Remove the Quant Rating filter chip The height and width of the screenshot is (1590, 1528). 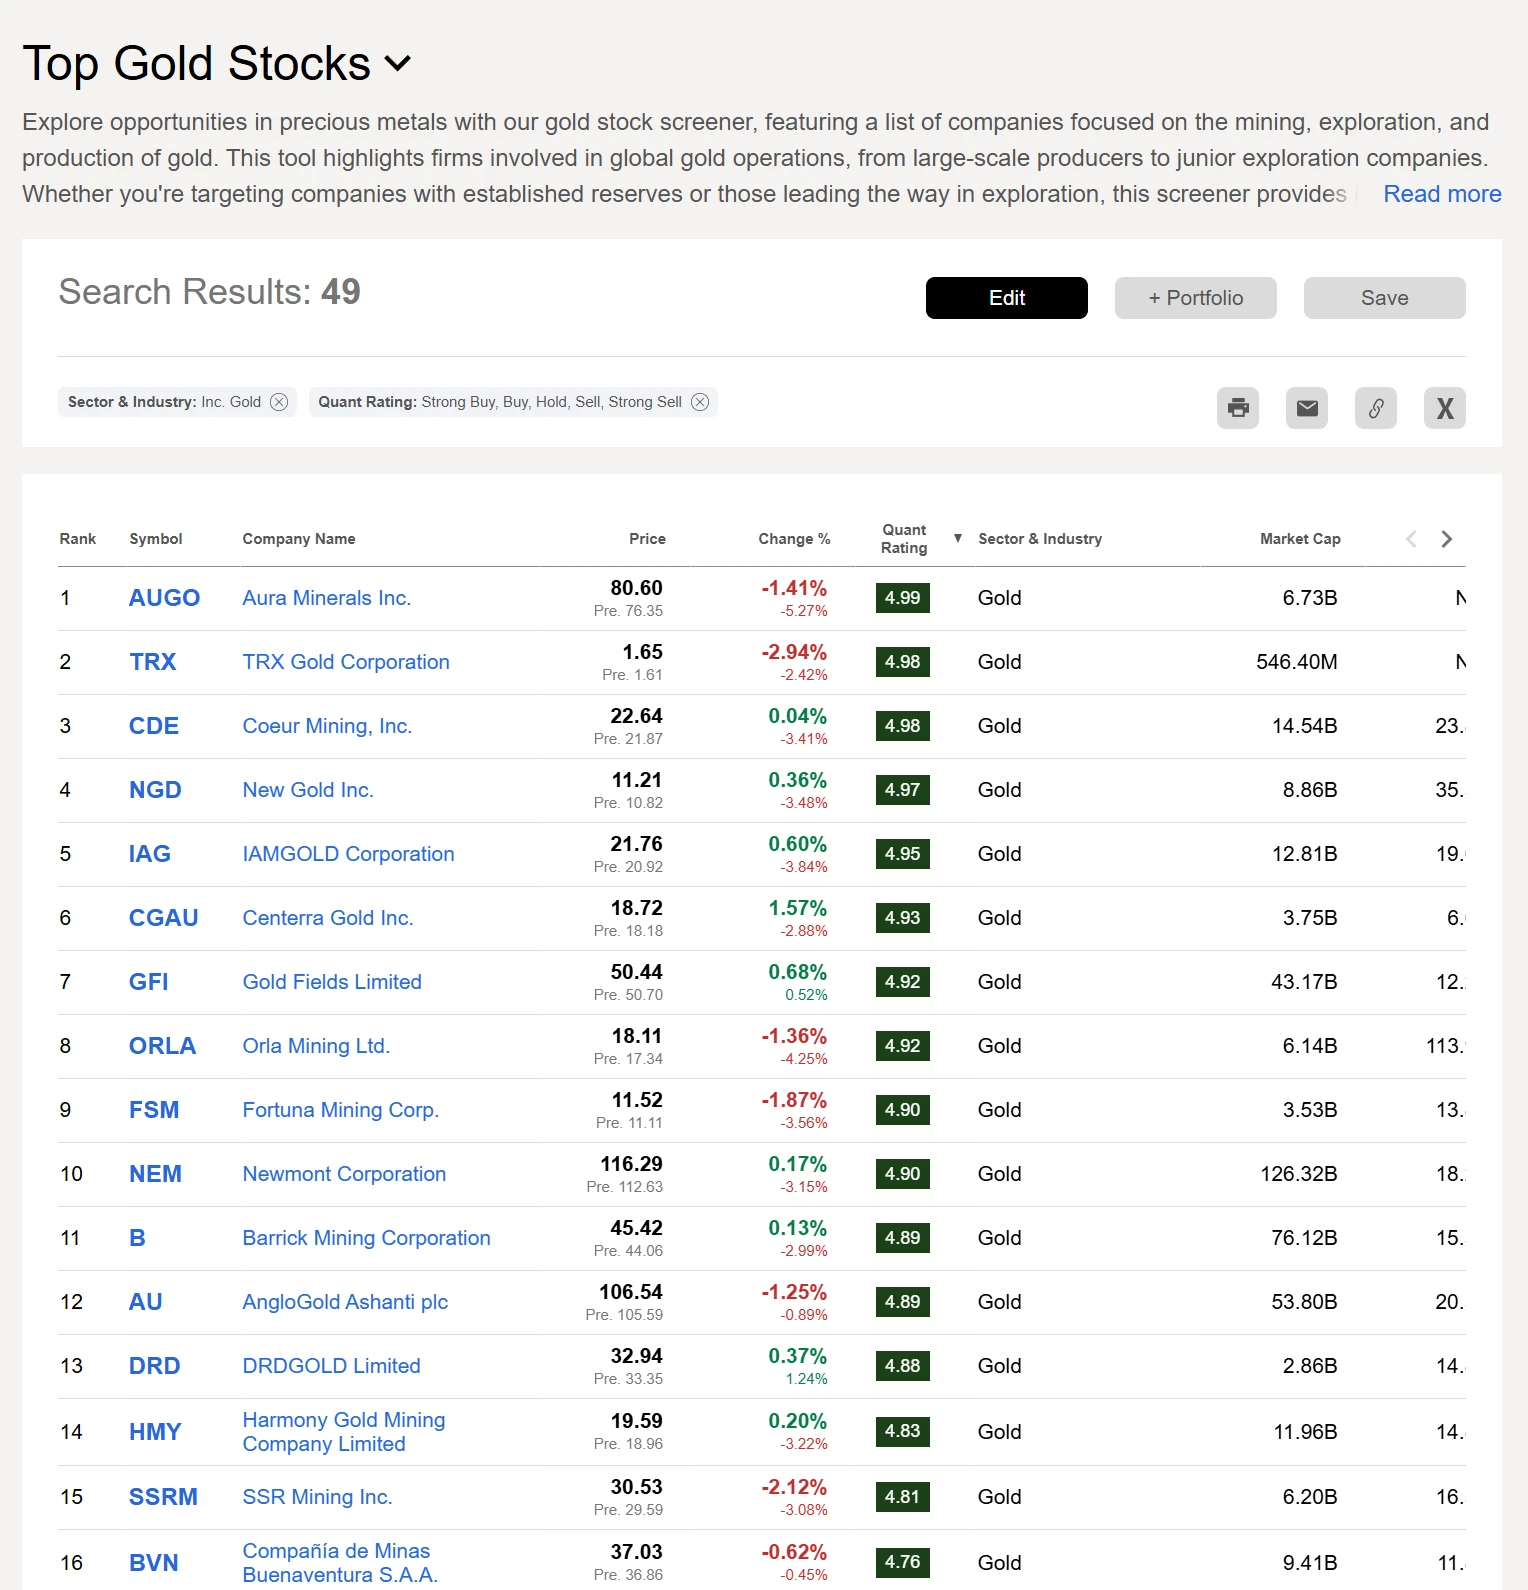[x=700, y=402]
